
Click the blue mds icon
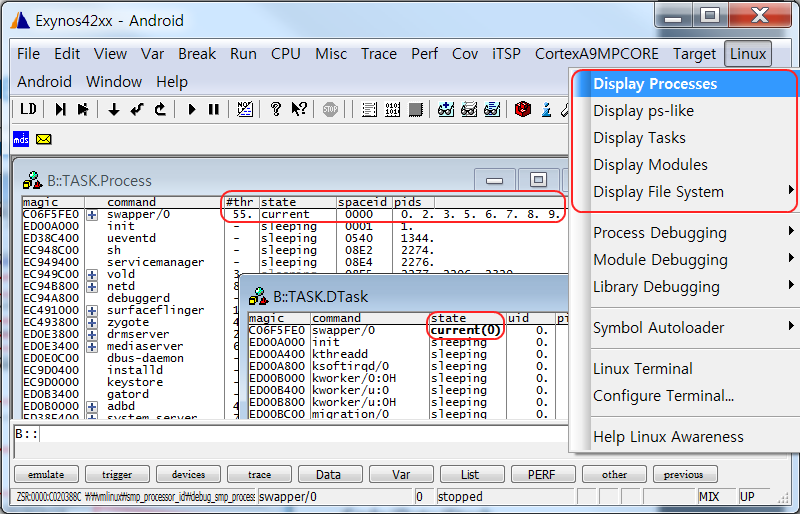click(21, 139)
